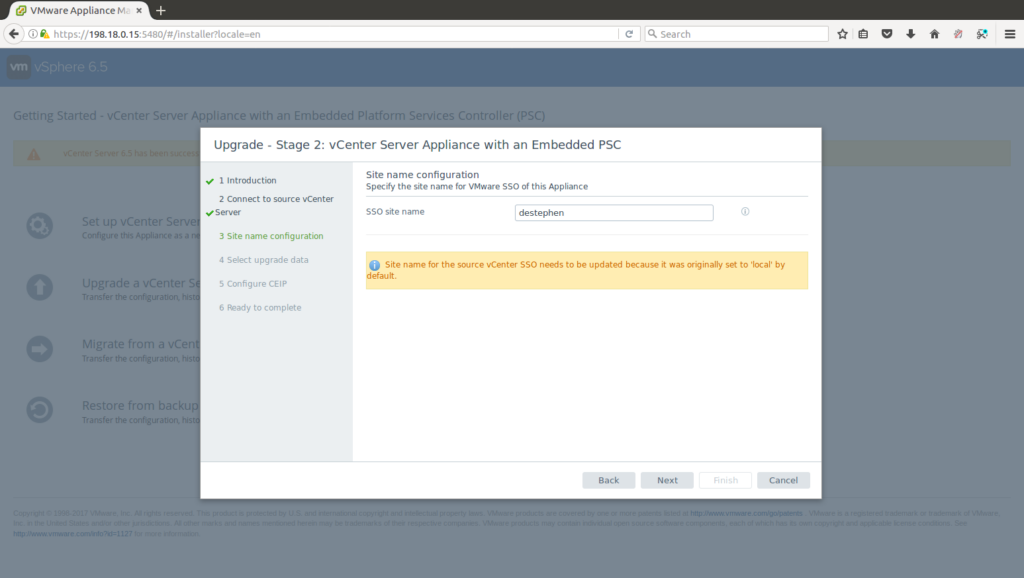Image resolution: width=1024 pixels, height=578 pixels.
Task: Reload the page with the refresh icon
Action: click(629, 34)
